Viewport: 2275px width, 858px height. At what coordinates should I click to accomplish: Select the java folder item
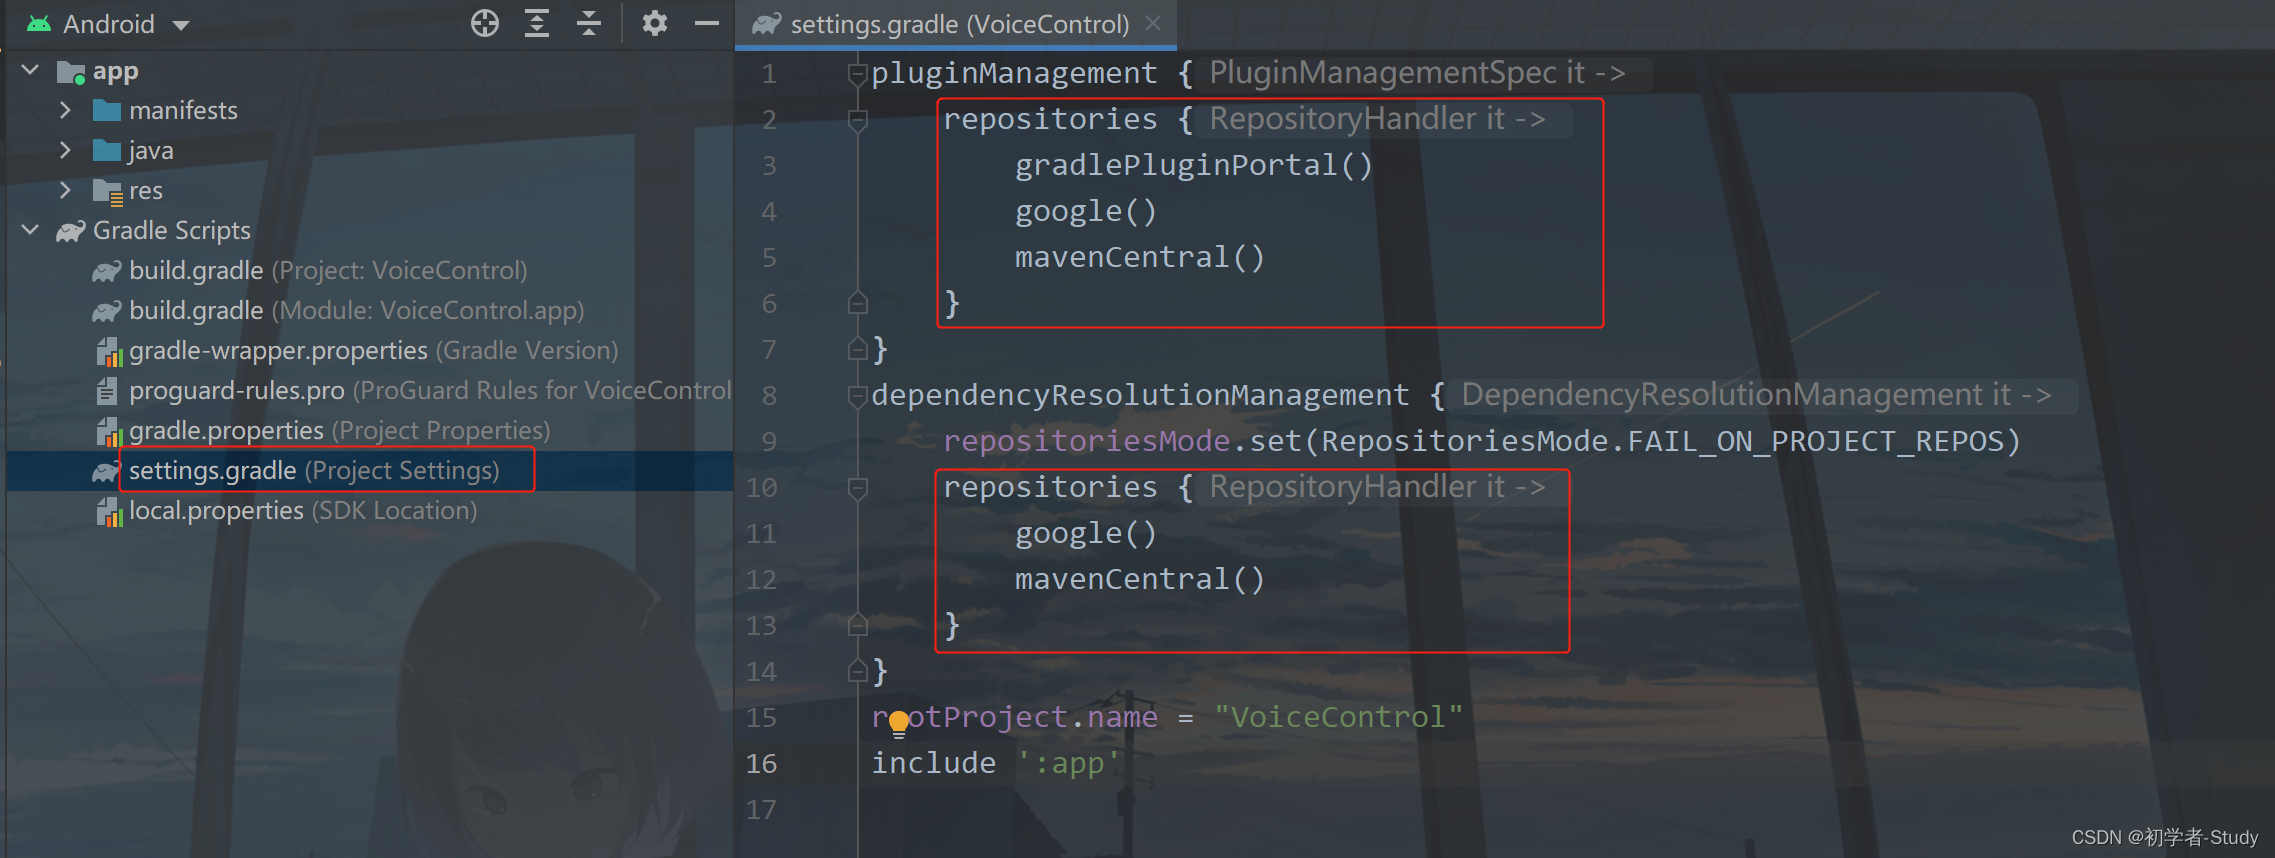(x=133, y=150)
